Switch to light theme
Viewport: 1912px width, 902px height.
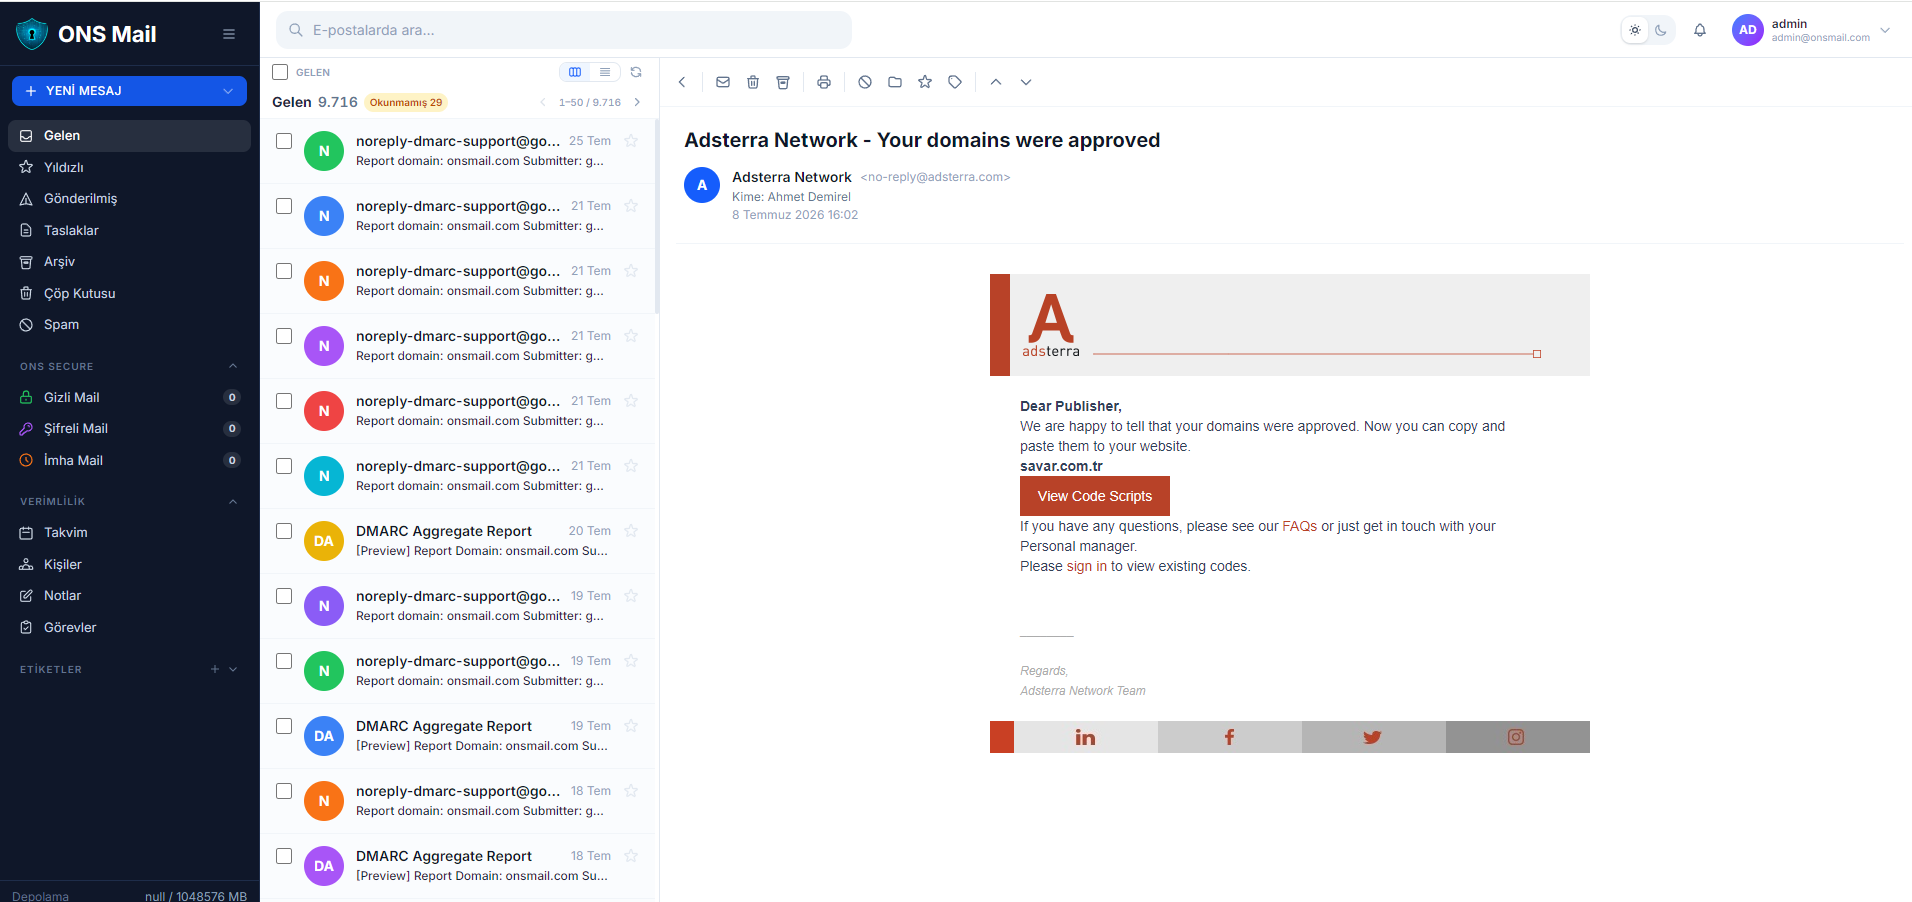(x=1635, y=30)
